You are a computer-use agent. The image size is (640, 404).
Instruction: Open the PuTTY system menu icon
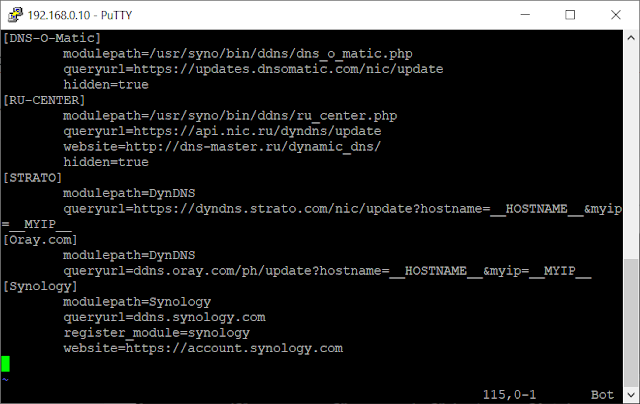pos(15,15)
